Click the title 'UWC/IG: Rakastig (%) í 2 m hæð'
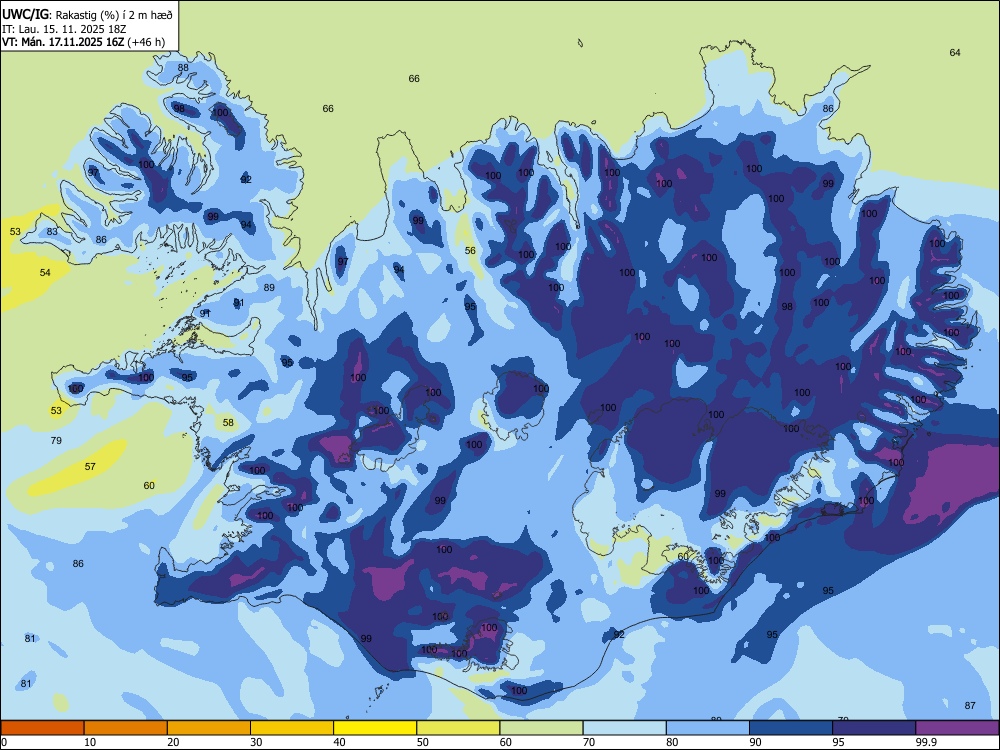Screen dimensions: 1000x750 (x=87, y=14)
